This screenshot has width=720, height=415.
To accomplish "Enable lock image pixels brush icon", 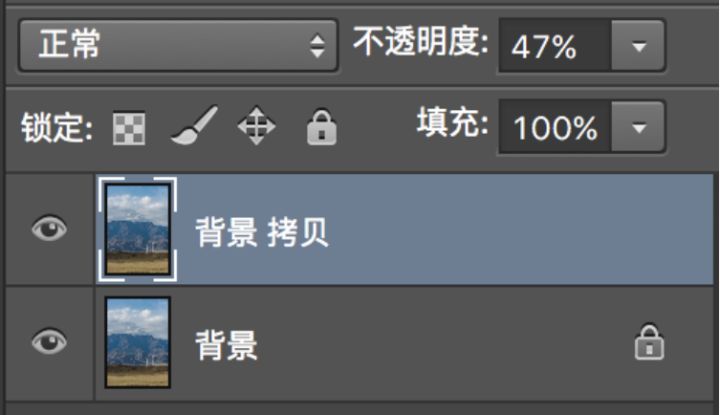I will pyautogui.click(x=194, y=125).
